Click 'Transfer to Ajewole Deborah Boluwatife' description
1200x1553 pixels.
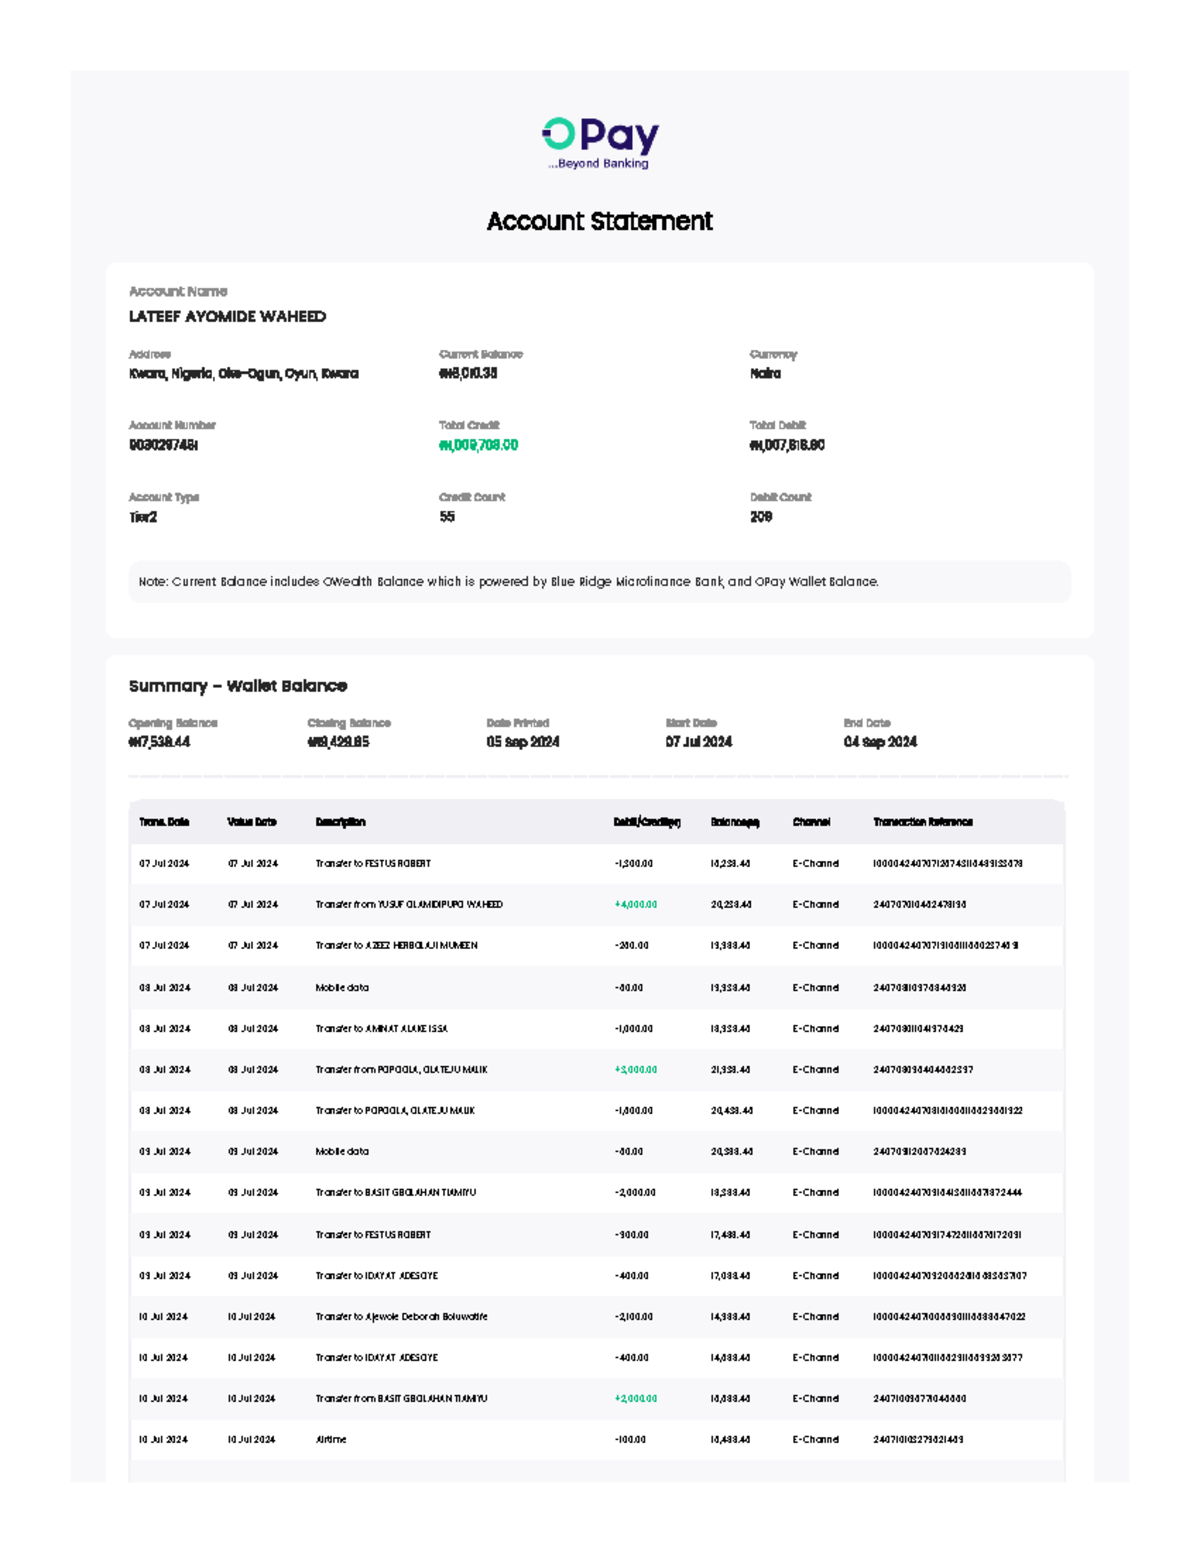(401, 1316)
